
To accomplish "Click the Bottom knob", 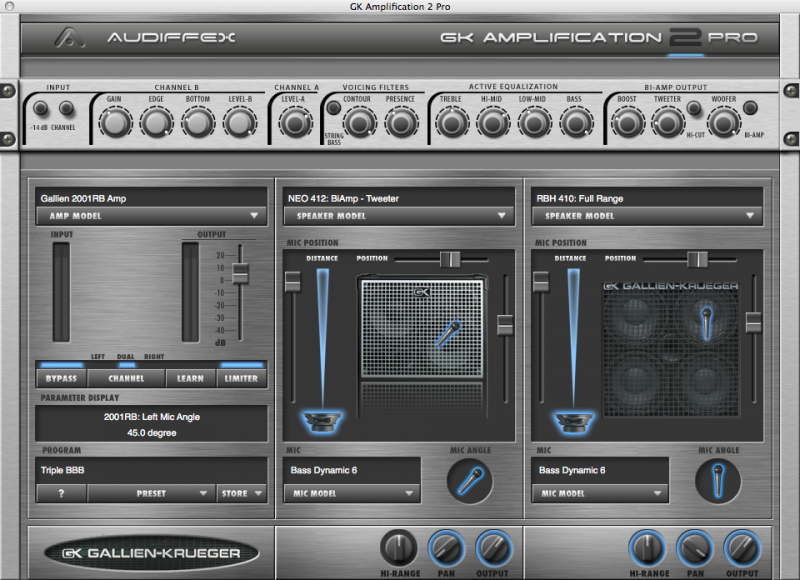I will tap(198, 123).
